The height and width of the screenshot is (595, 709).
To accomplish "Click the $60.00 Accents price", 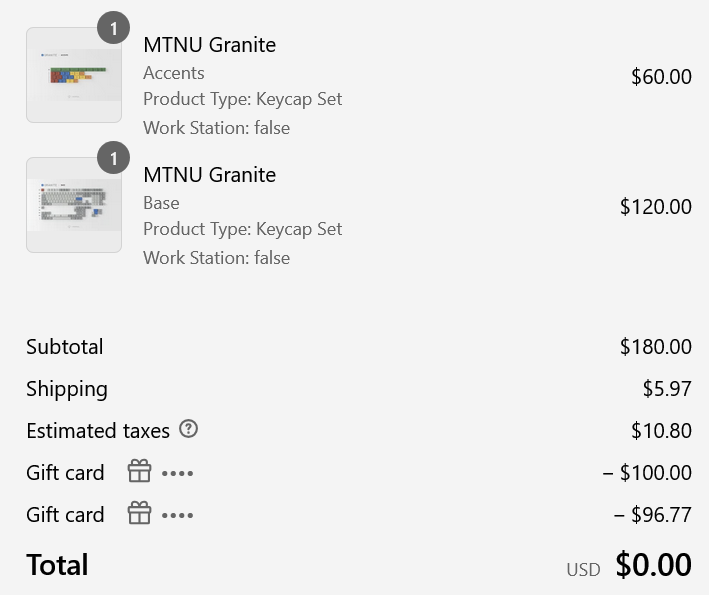I will pyautogui.click(x=661, y=76).
